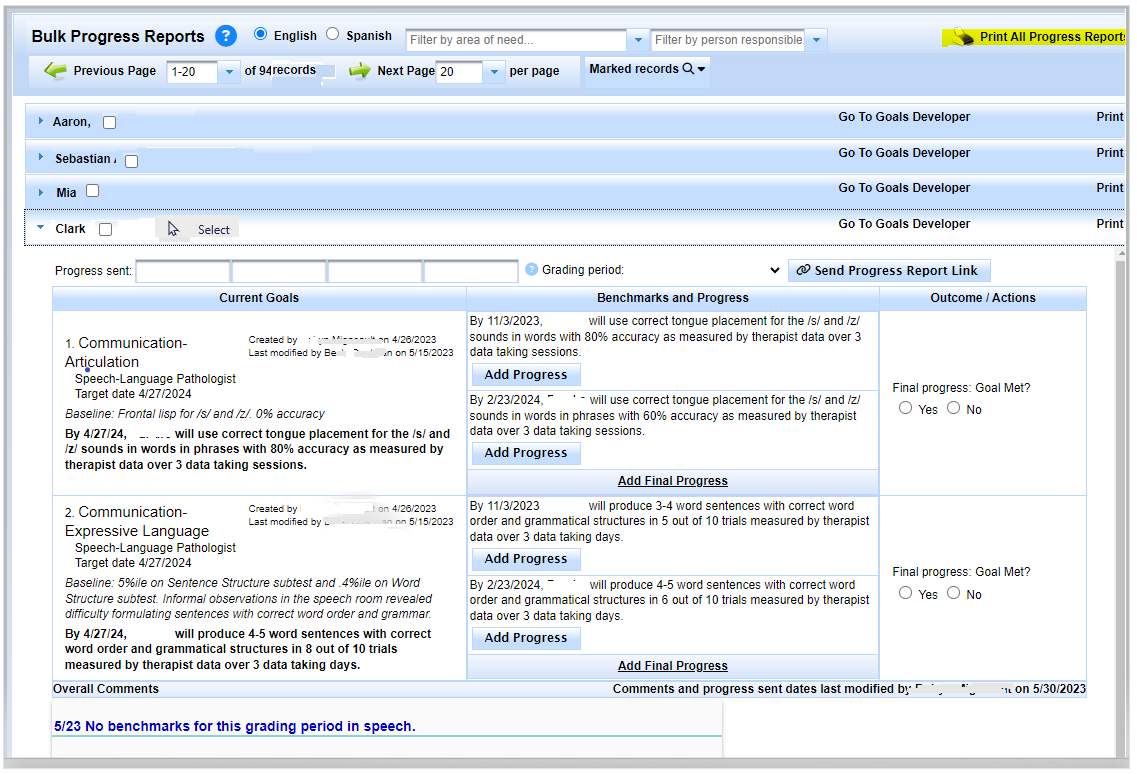The image size is (1137, 774).
Task: Click Print in Clark's row
Action: coord(1109,224)
